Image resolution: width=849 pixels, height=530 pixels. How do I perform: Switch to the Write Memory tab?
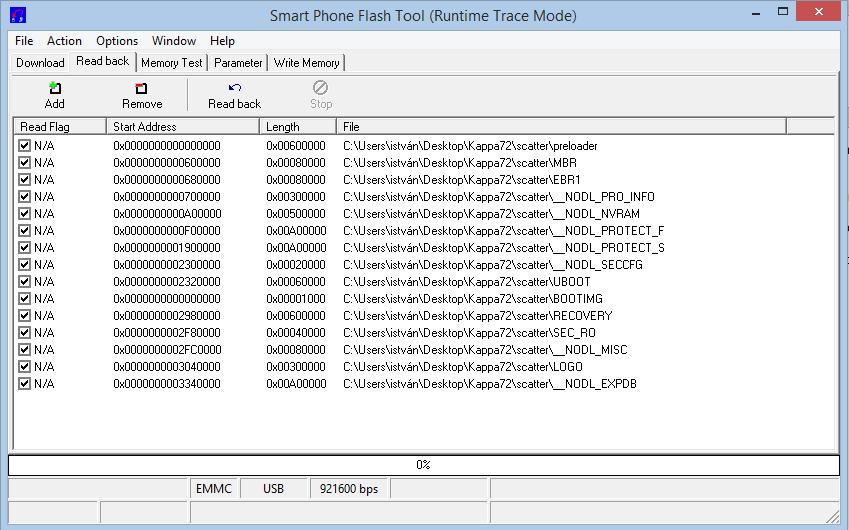coord(306,63)
